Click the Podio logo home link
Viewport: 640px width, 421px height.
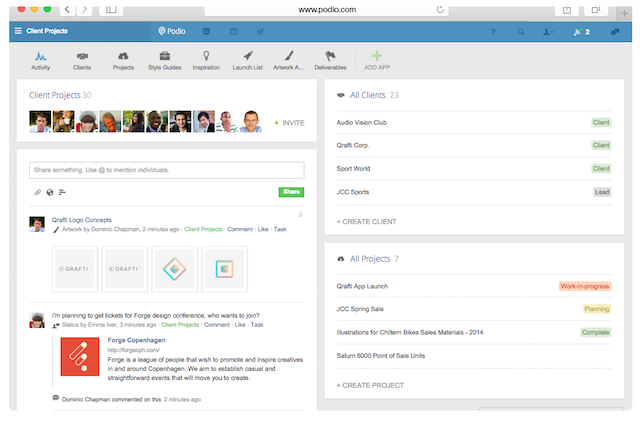click(172, 31)
